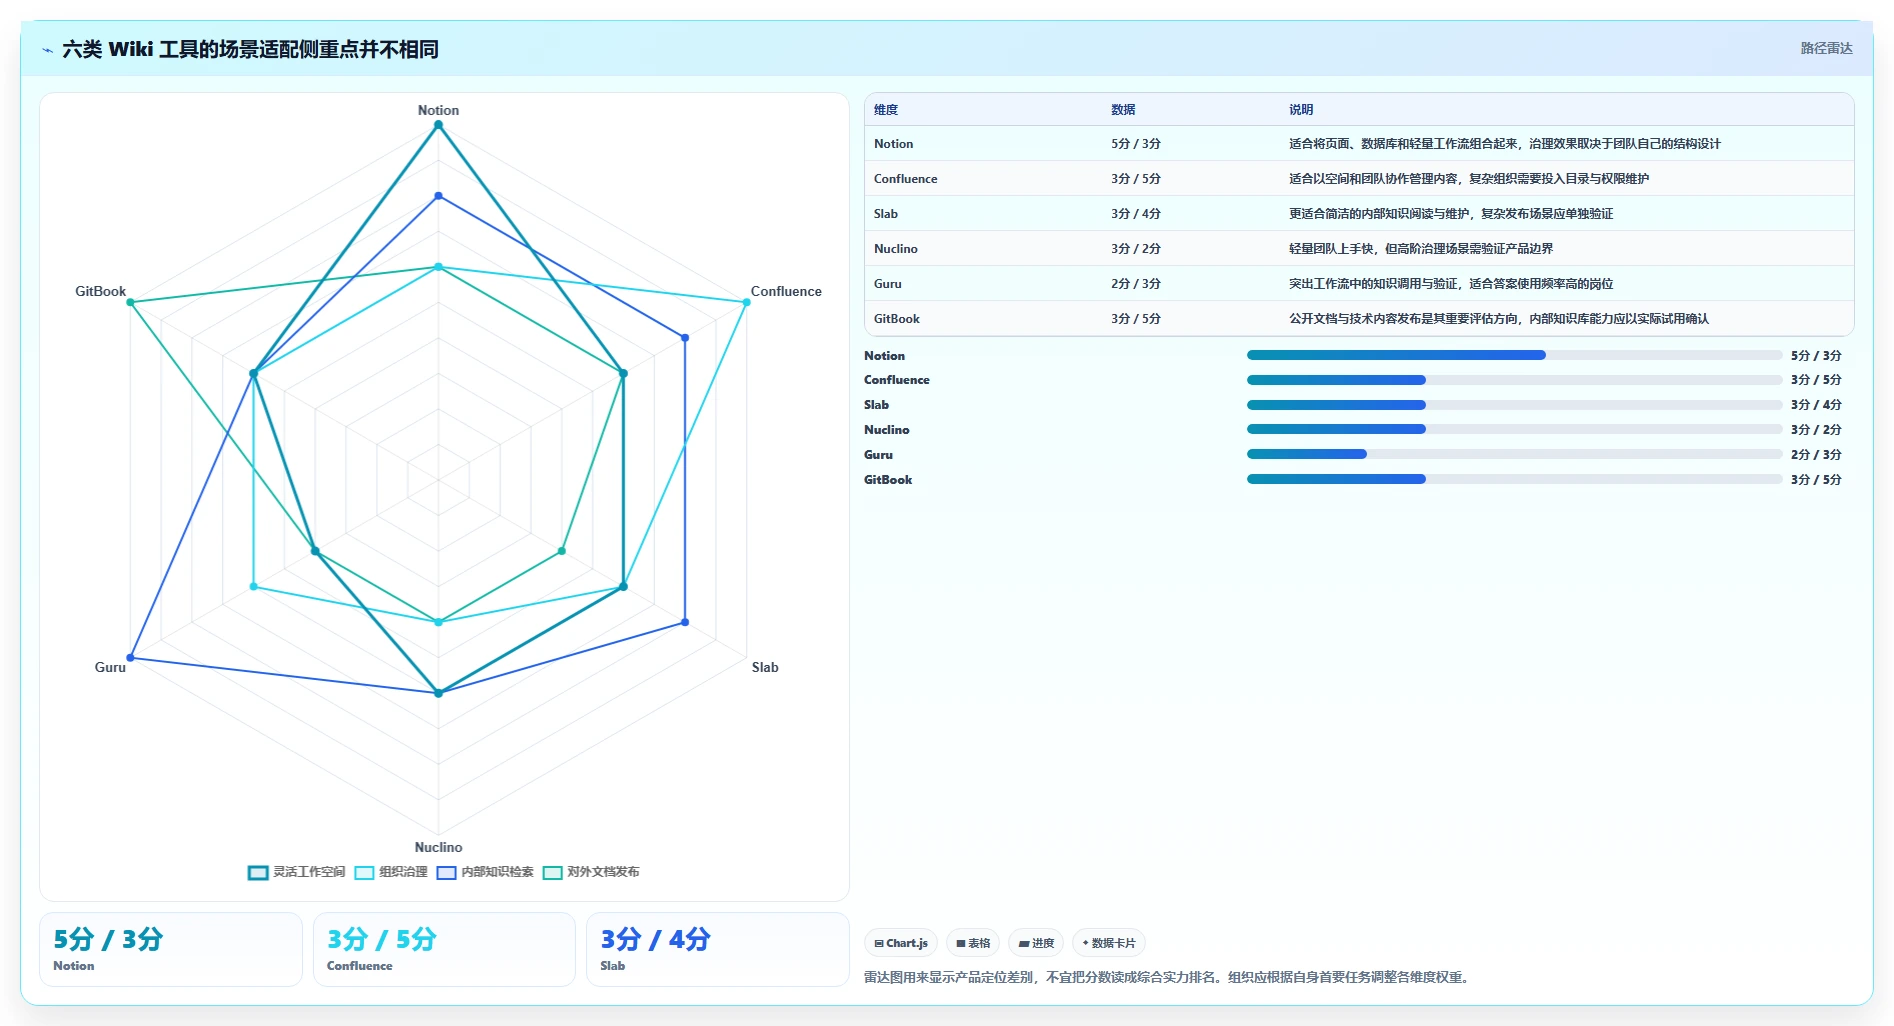1894x1026 pixels.
Task: Click the Notion progress bar
Action: pos(1514,355)
